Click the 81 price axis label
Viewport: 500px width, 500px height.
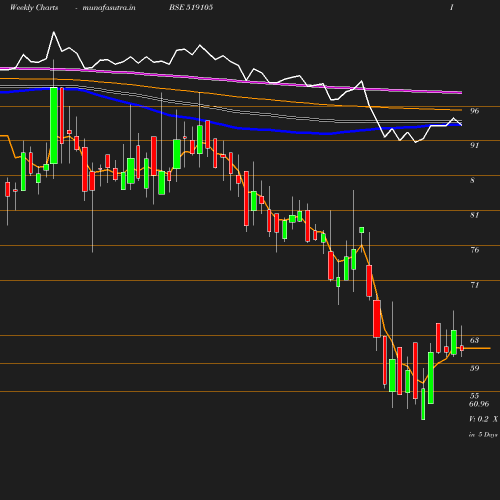[x=475, y=215]
